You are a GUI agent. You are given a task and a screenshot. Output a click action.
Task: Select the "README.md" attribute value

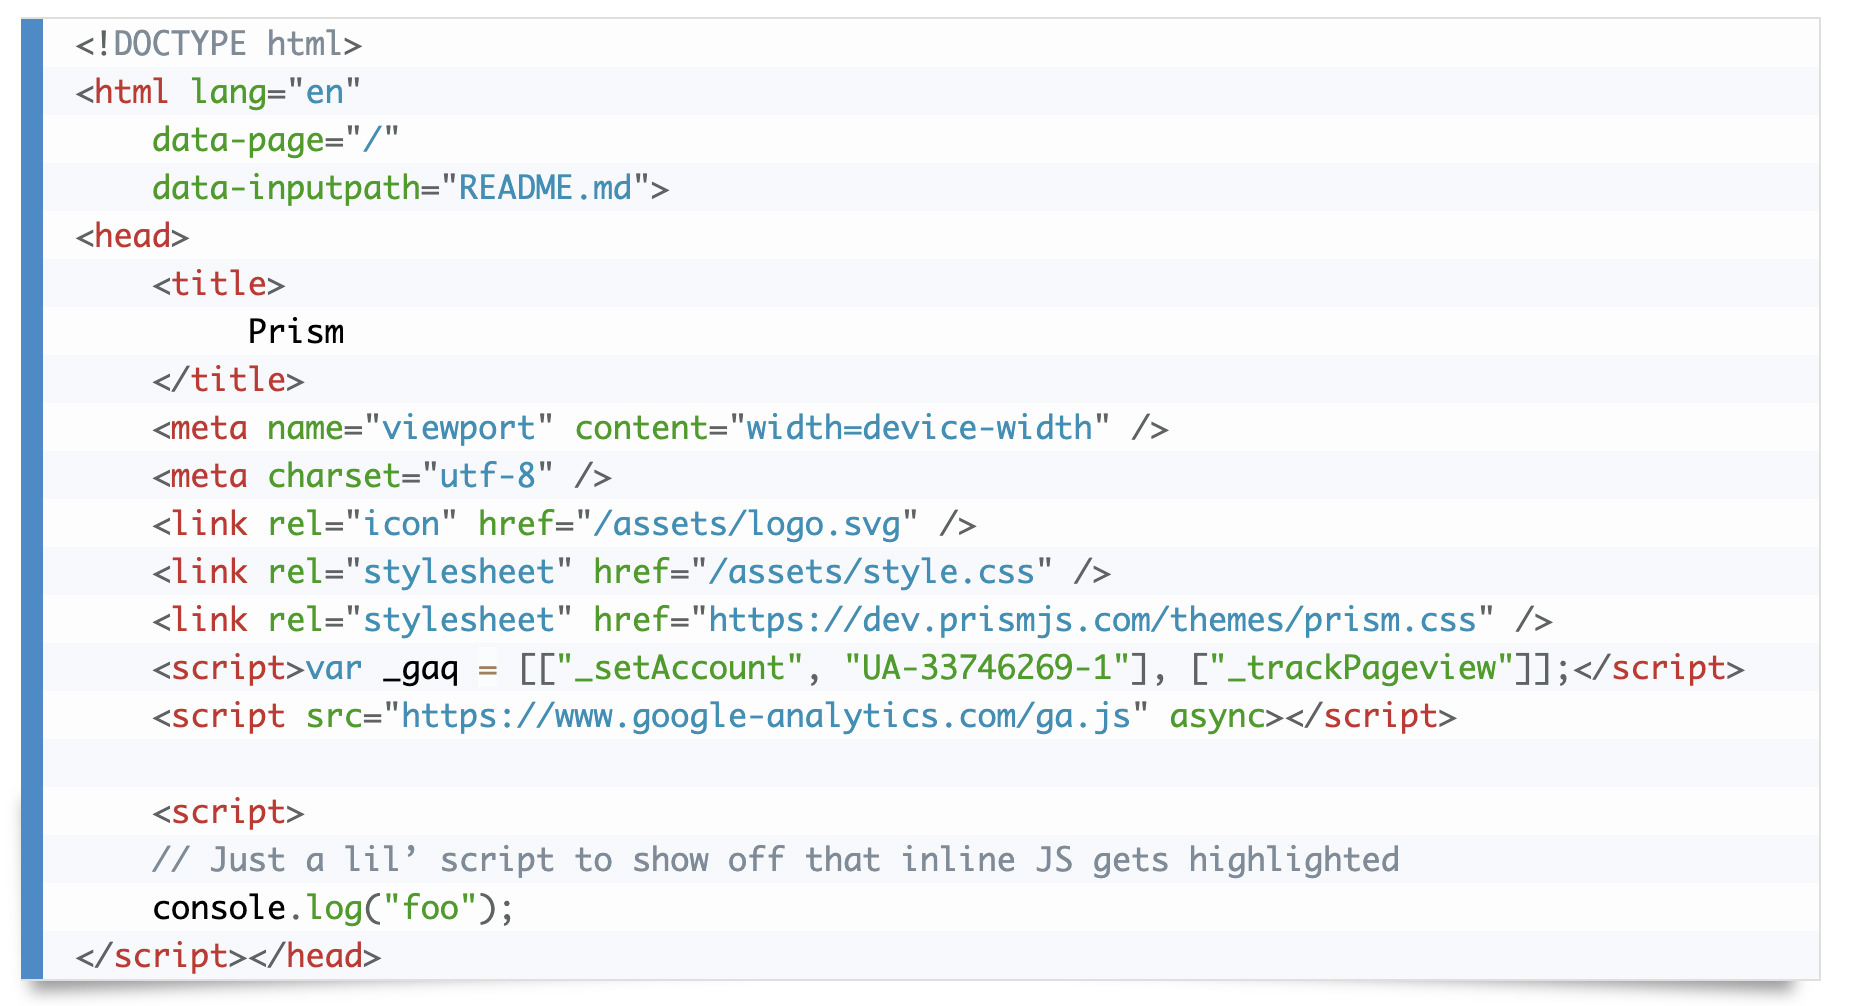tap(545, 188)
